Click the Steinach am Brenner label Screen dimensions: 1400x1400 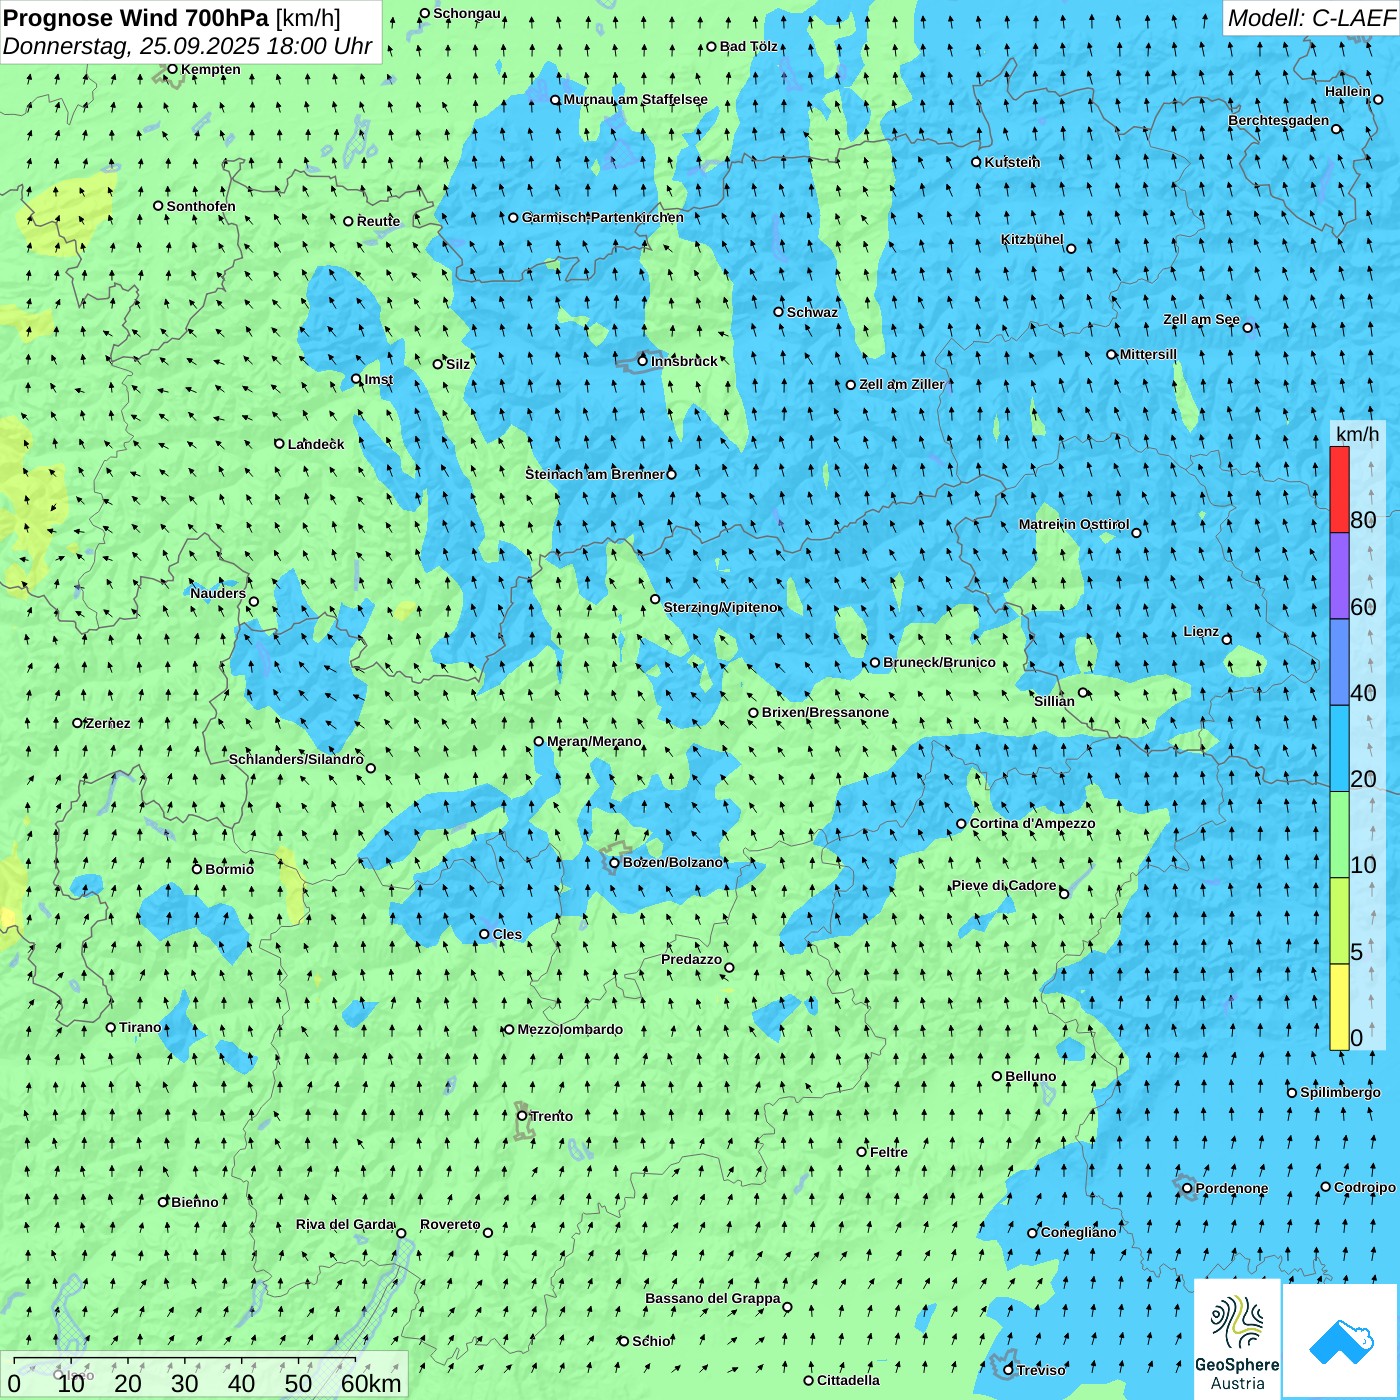coord(595,474)
